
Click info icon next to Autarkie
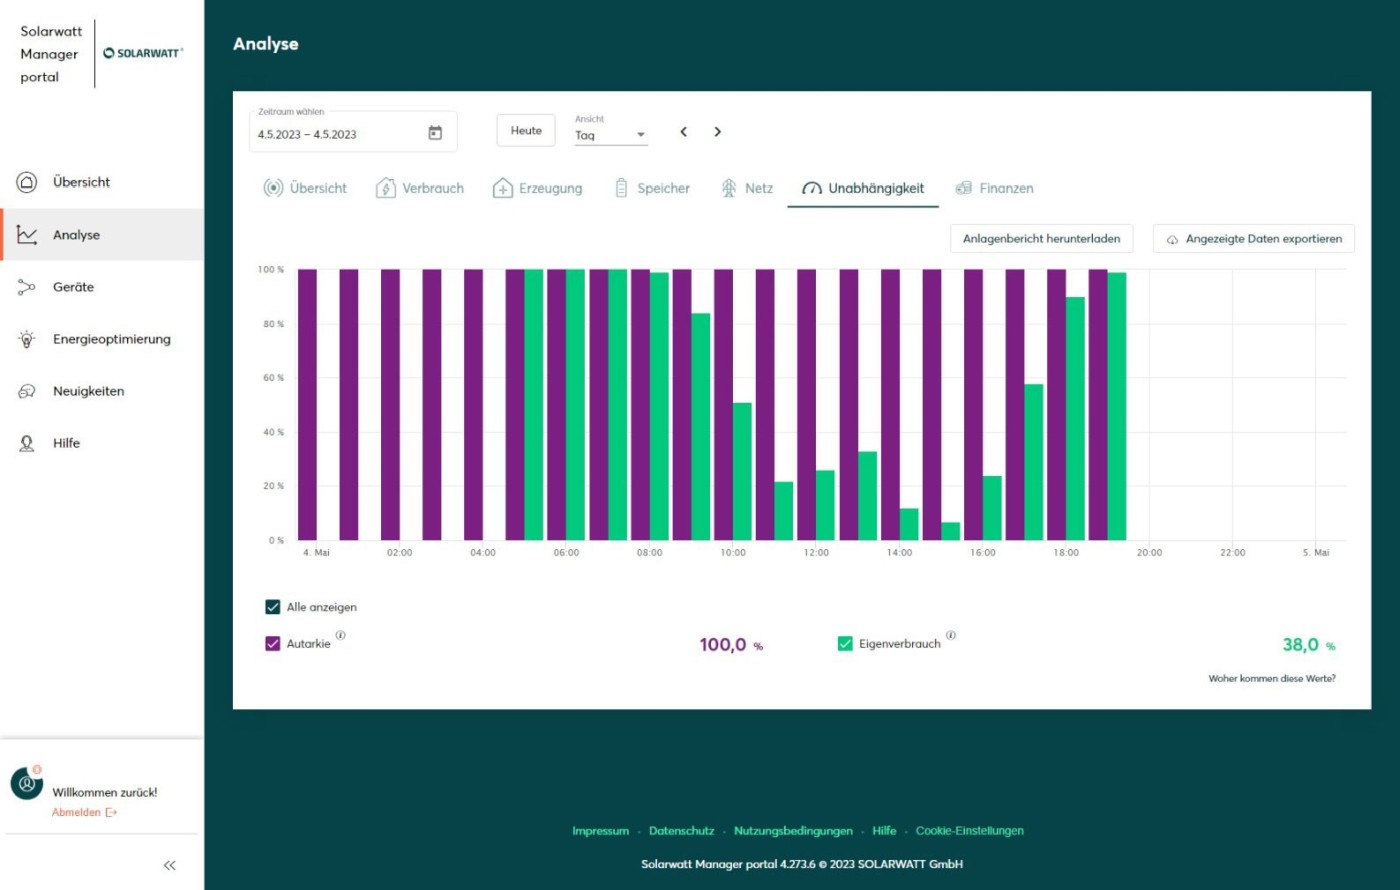pyautogui.click(x=341, y=635)
